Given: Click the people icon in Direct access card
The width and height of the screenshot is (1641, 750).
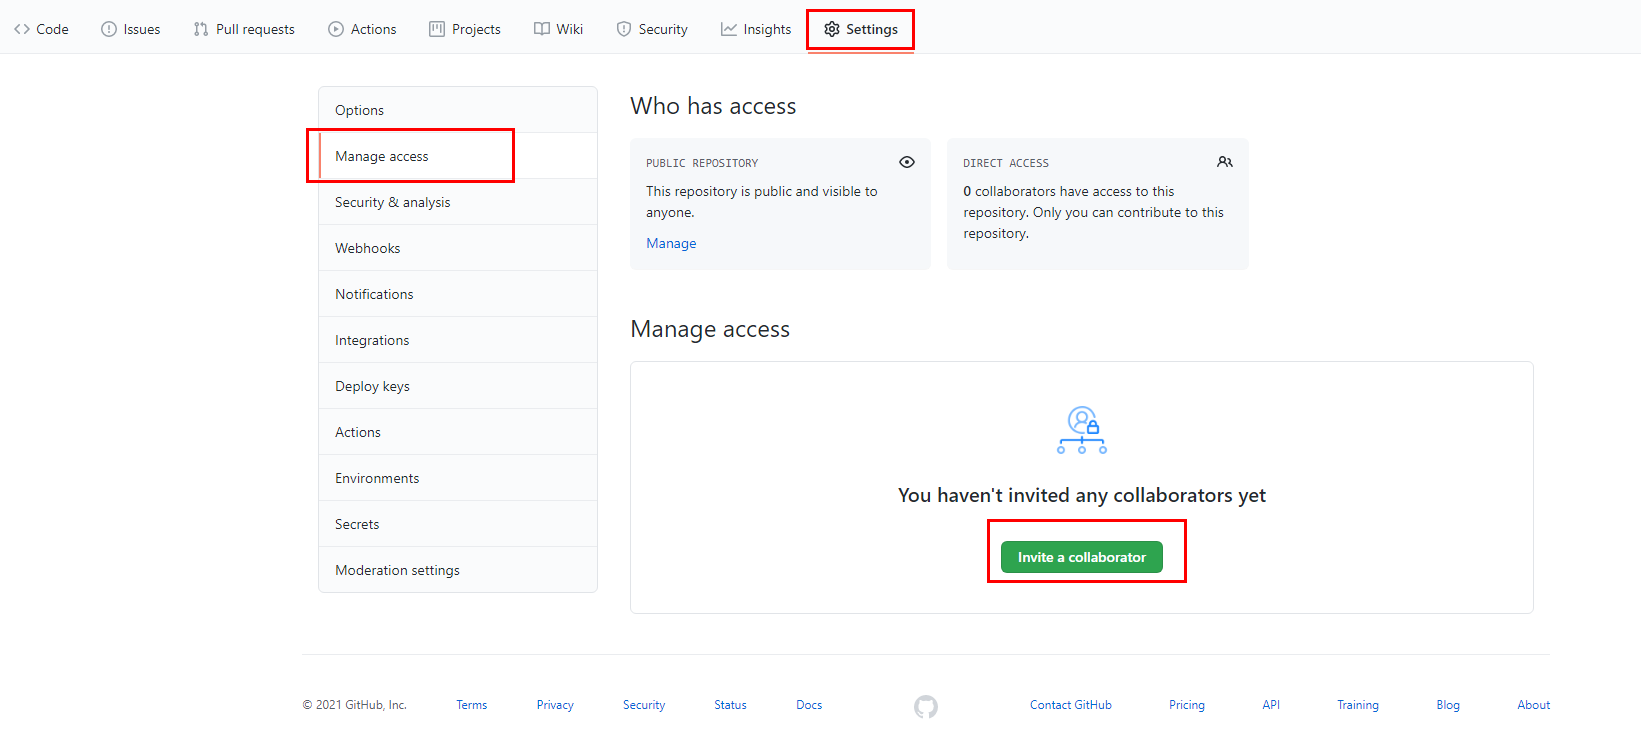Looking at the screenshot, I should click(1225, 162).
